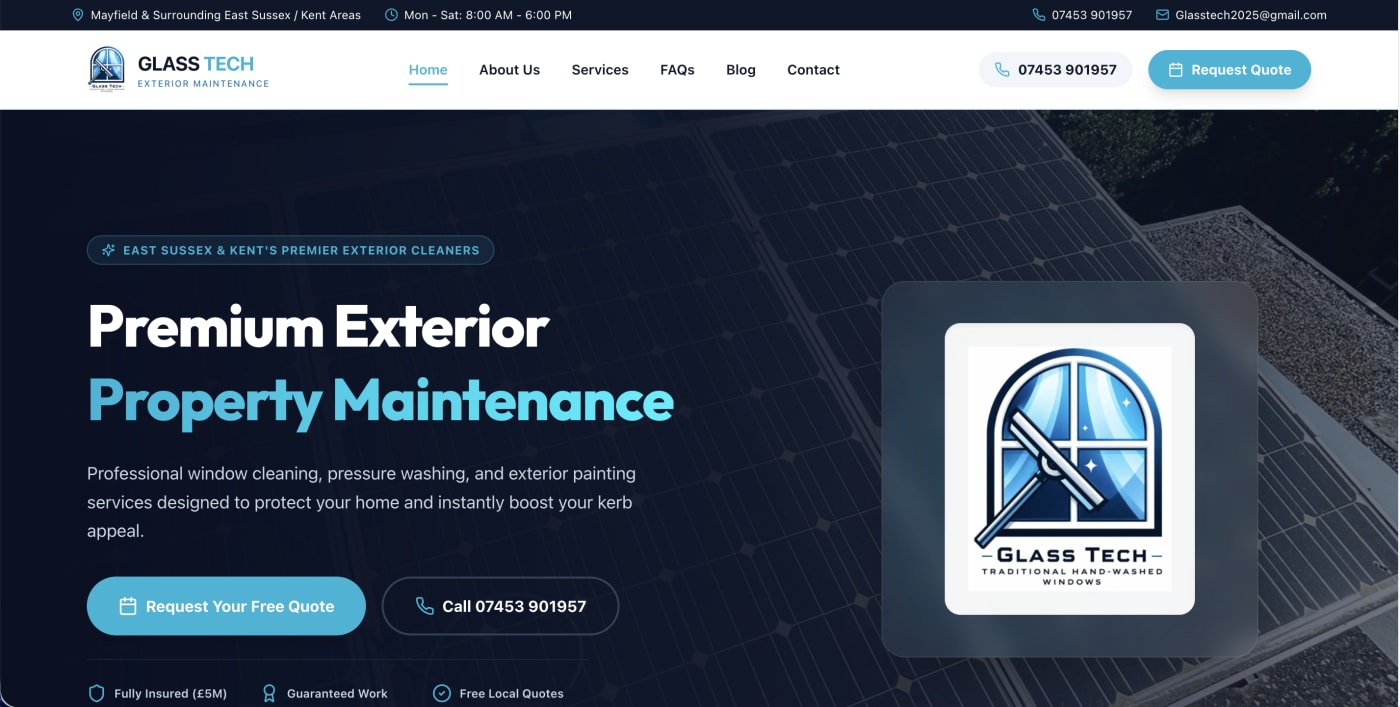Click Request Your Free Quote button
This screenshot has height=707, width=1400.
[x=226, y=606]
